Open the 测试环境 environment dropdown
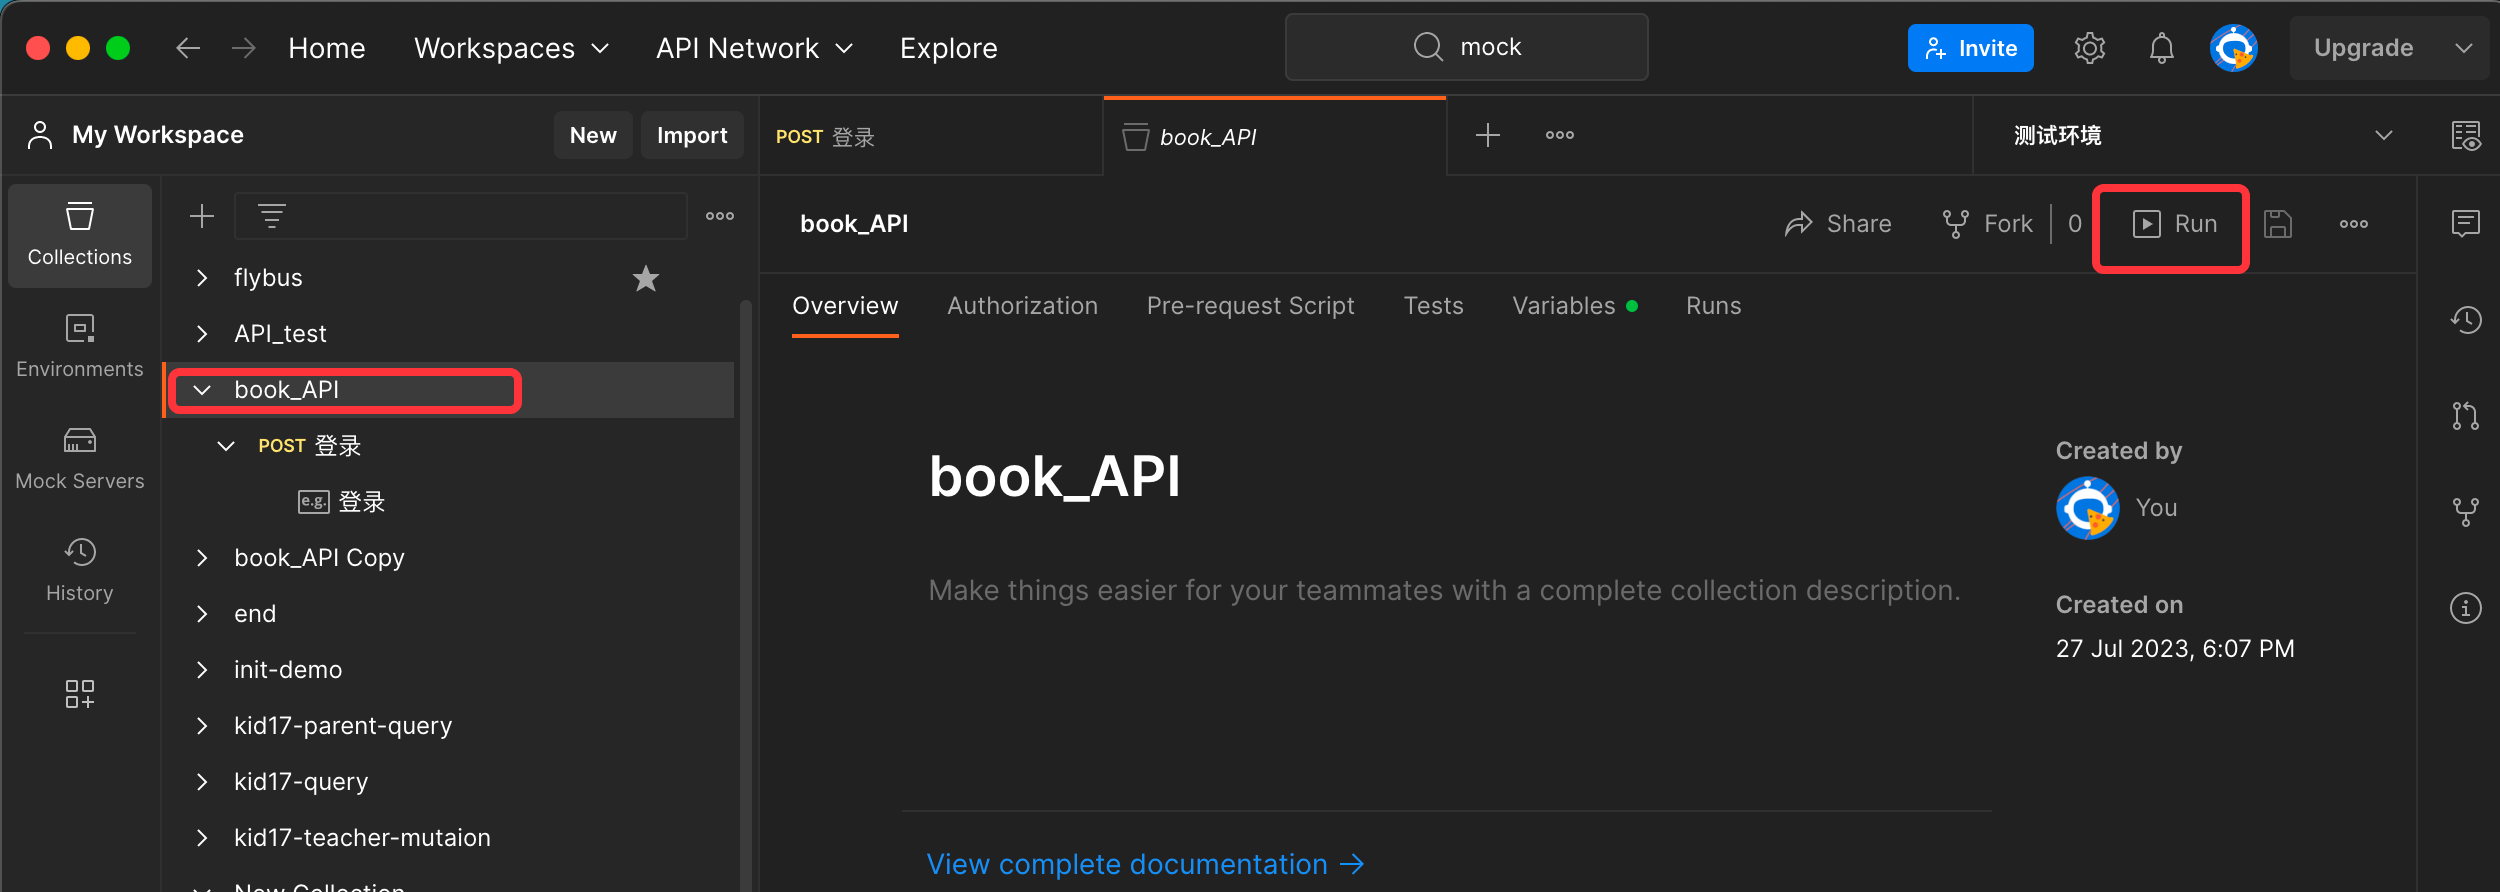Viewport: 2500px width, 892px height. click(2200, 135)
